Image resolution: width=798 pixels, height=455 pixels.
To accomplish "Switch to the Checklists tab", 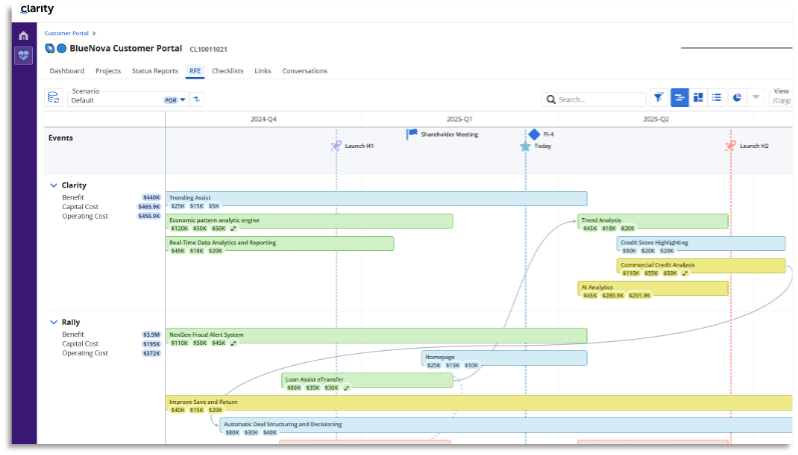I will [227, 71].
